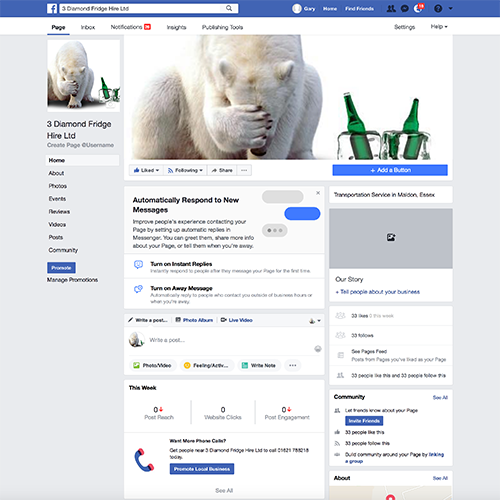500x500 pixels.
Task: Click Promote Local Business button
Action: [202, 469]
